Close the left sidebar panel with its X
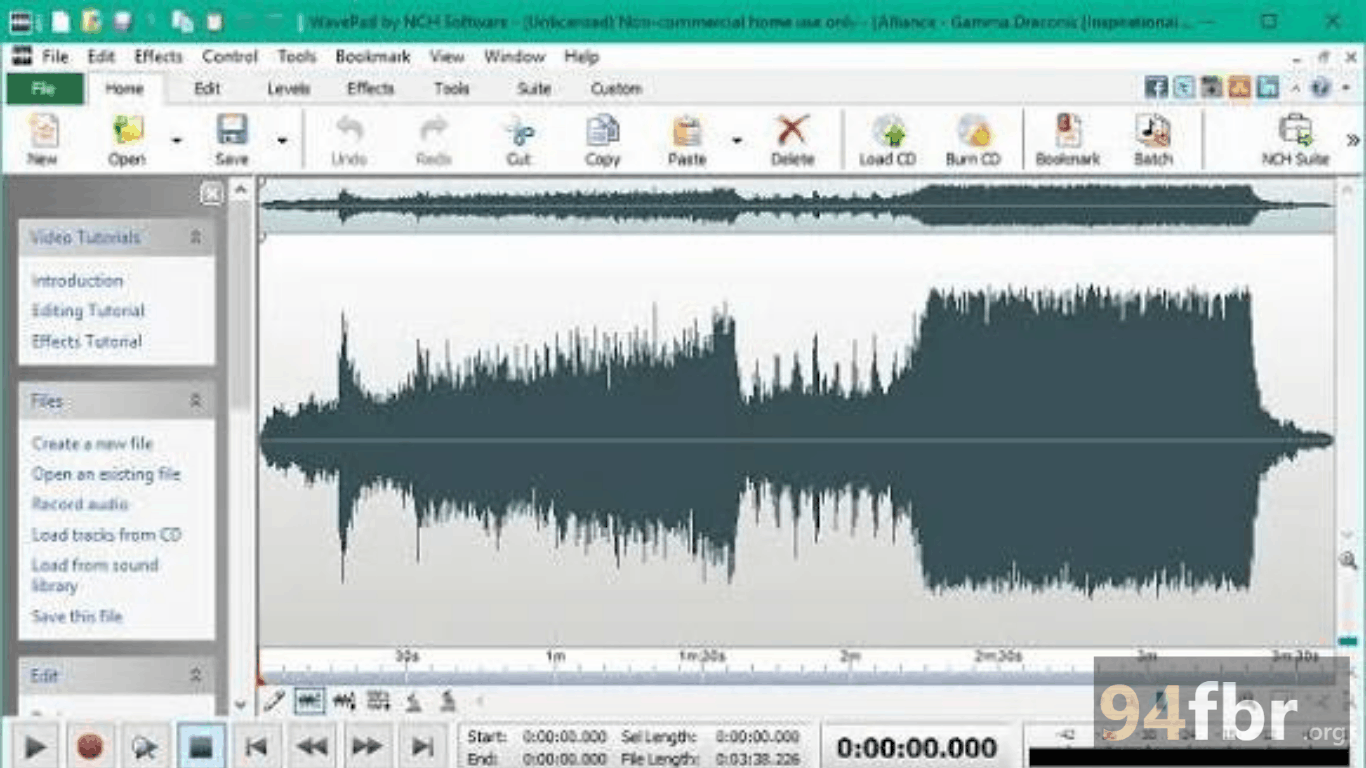1366x768 pixels. 212,193
